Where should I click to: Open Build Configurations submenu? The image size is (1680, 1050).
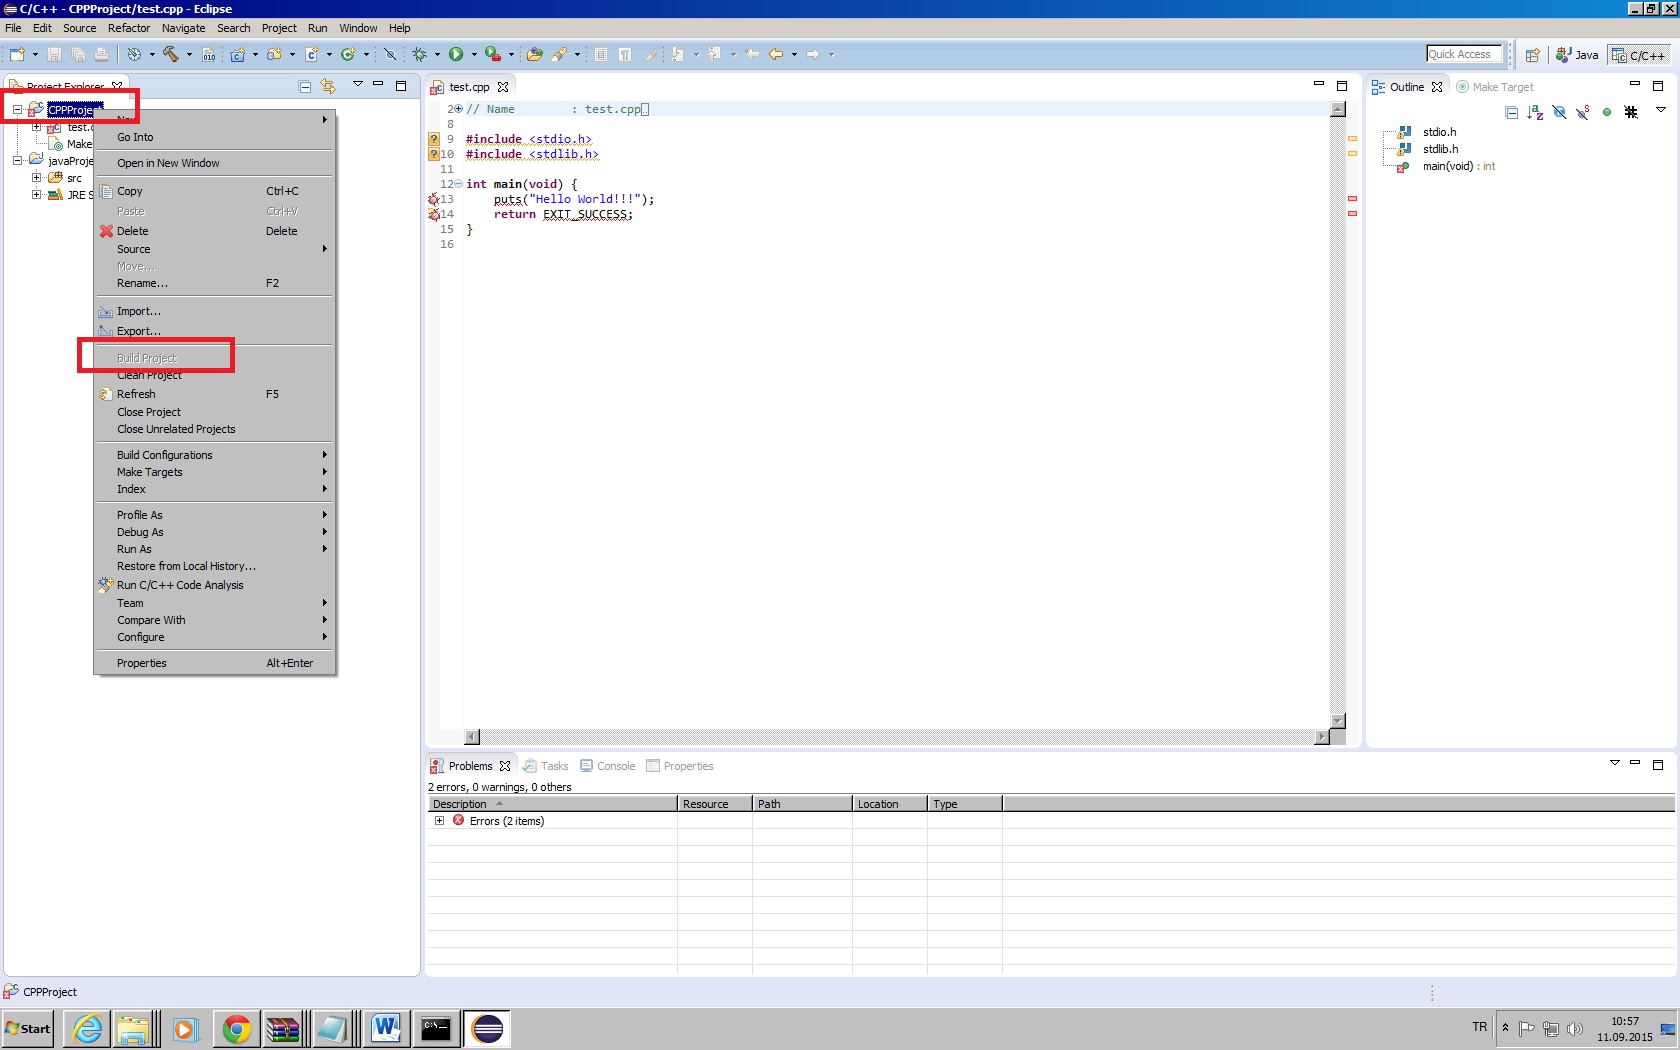click(214, 455)
